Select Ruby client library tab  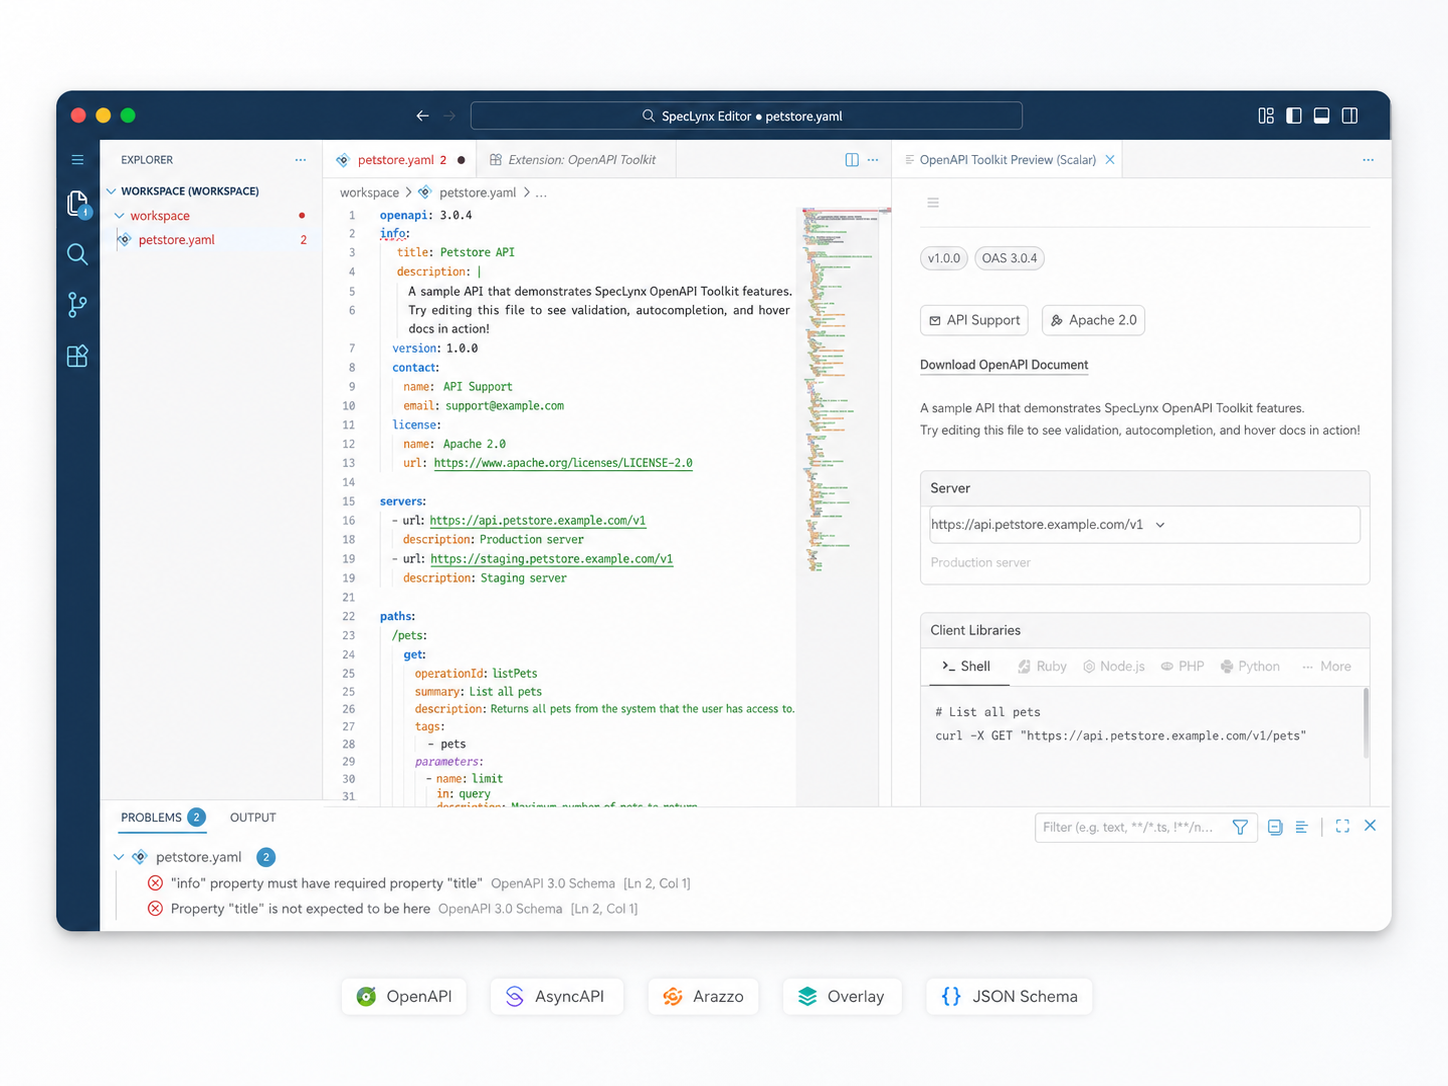[x=1042, y=667]
